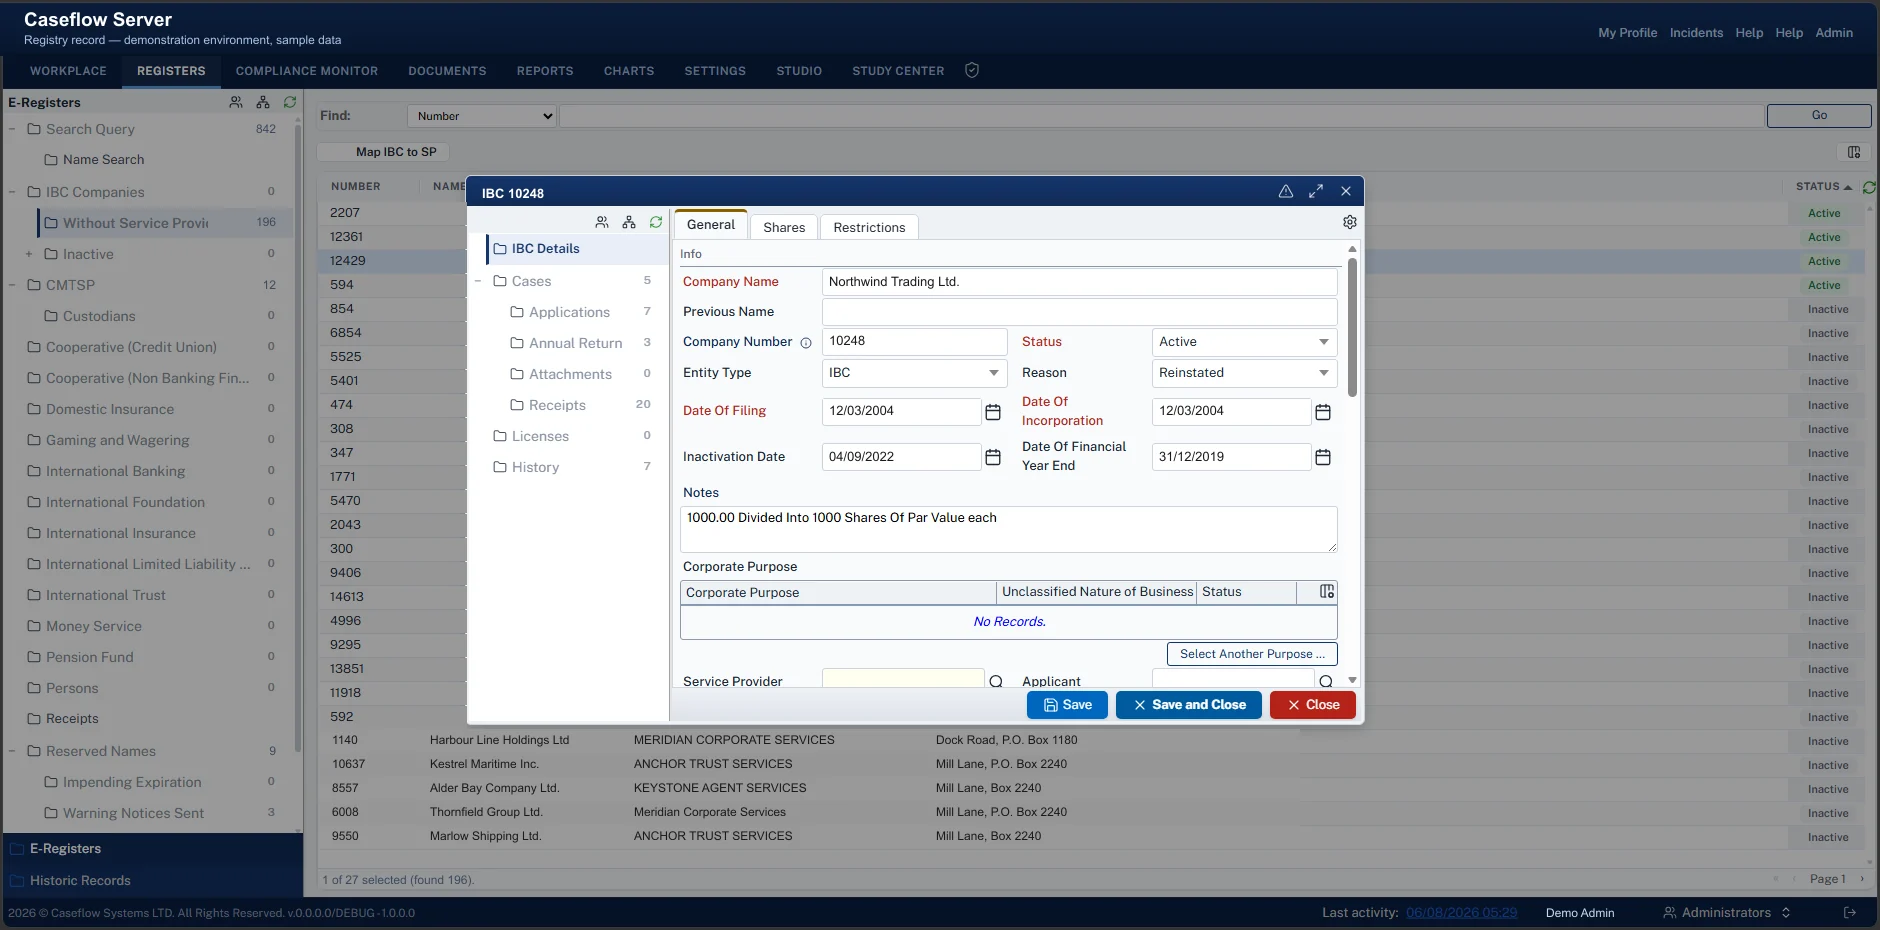This screenshot has width=1880, height=930.
Task: Click the sidebar tree vertical scrollbar
Action: (x=297, y=440)
